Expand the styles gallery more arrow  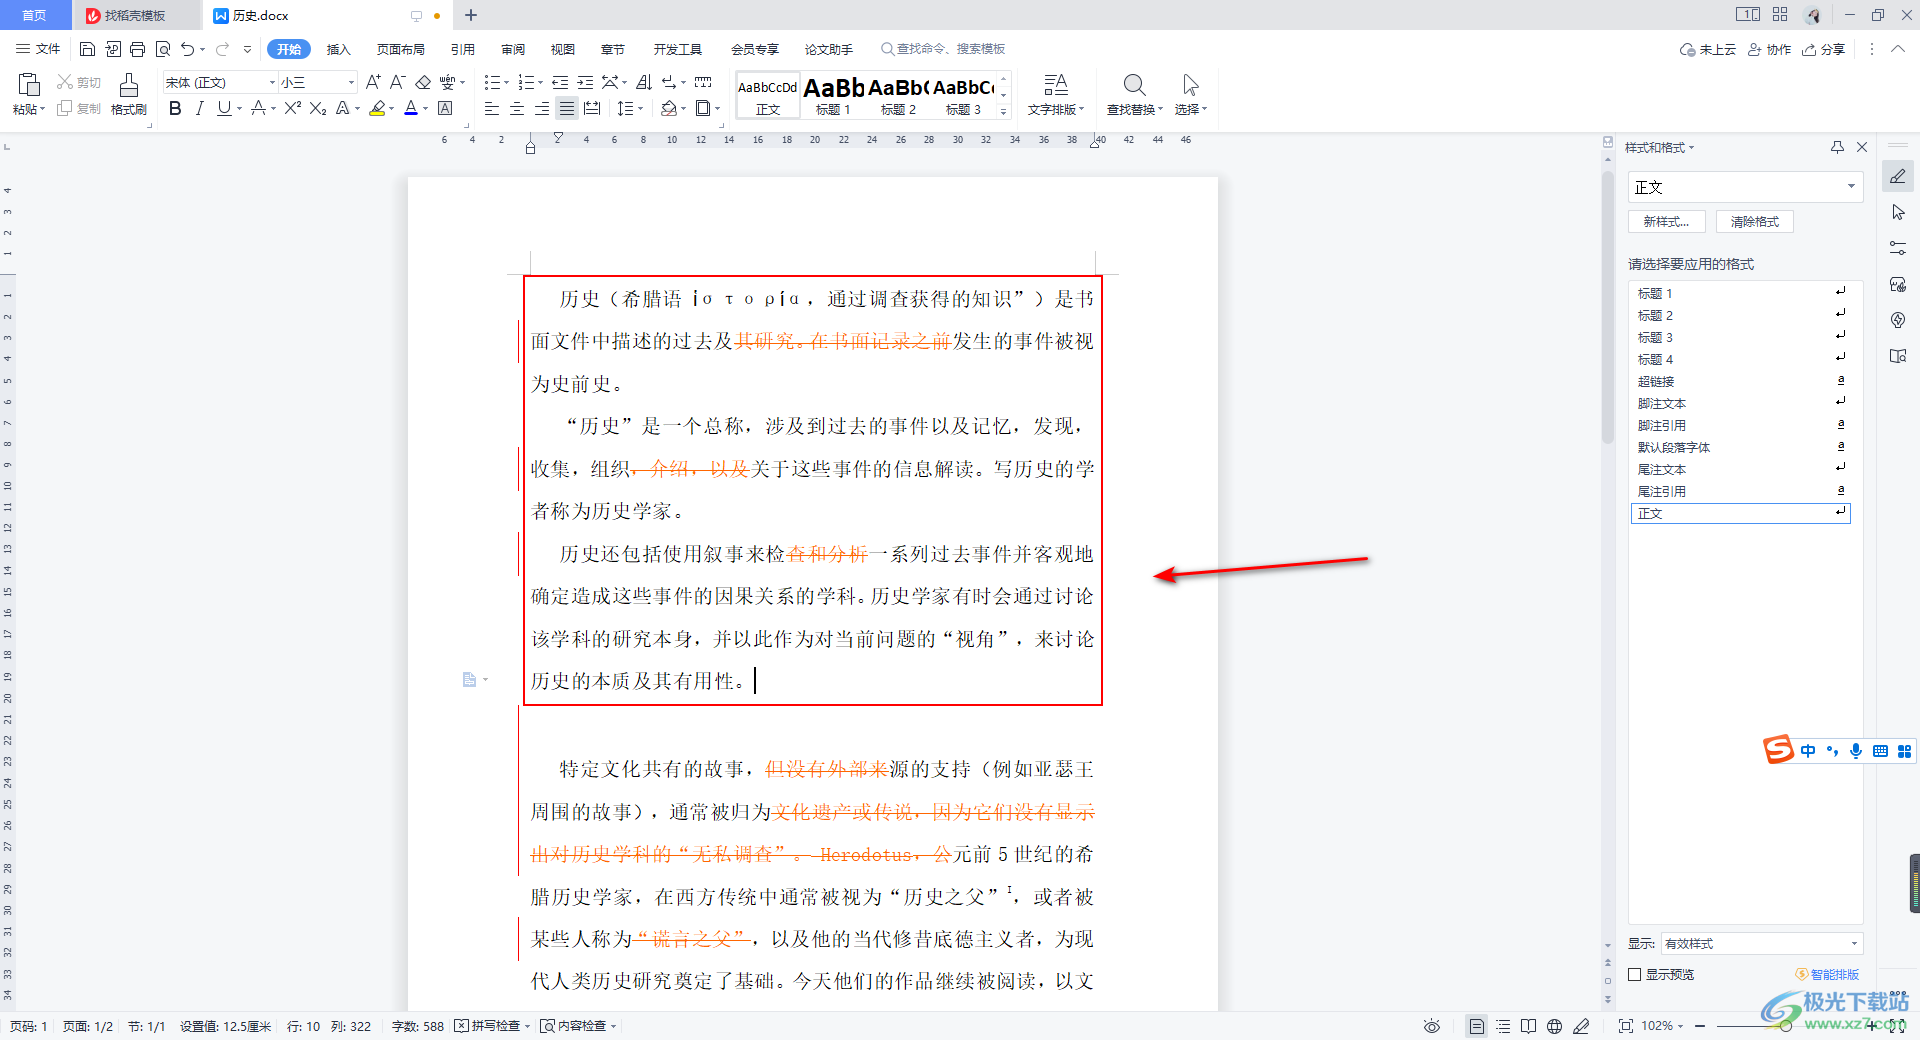click(1004, 111)
